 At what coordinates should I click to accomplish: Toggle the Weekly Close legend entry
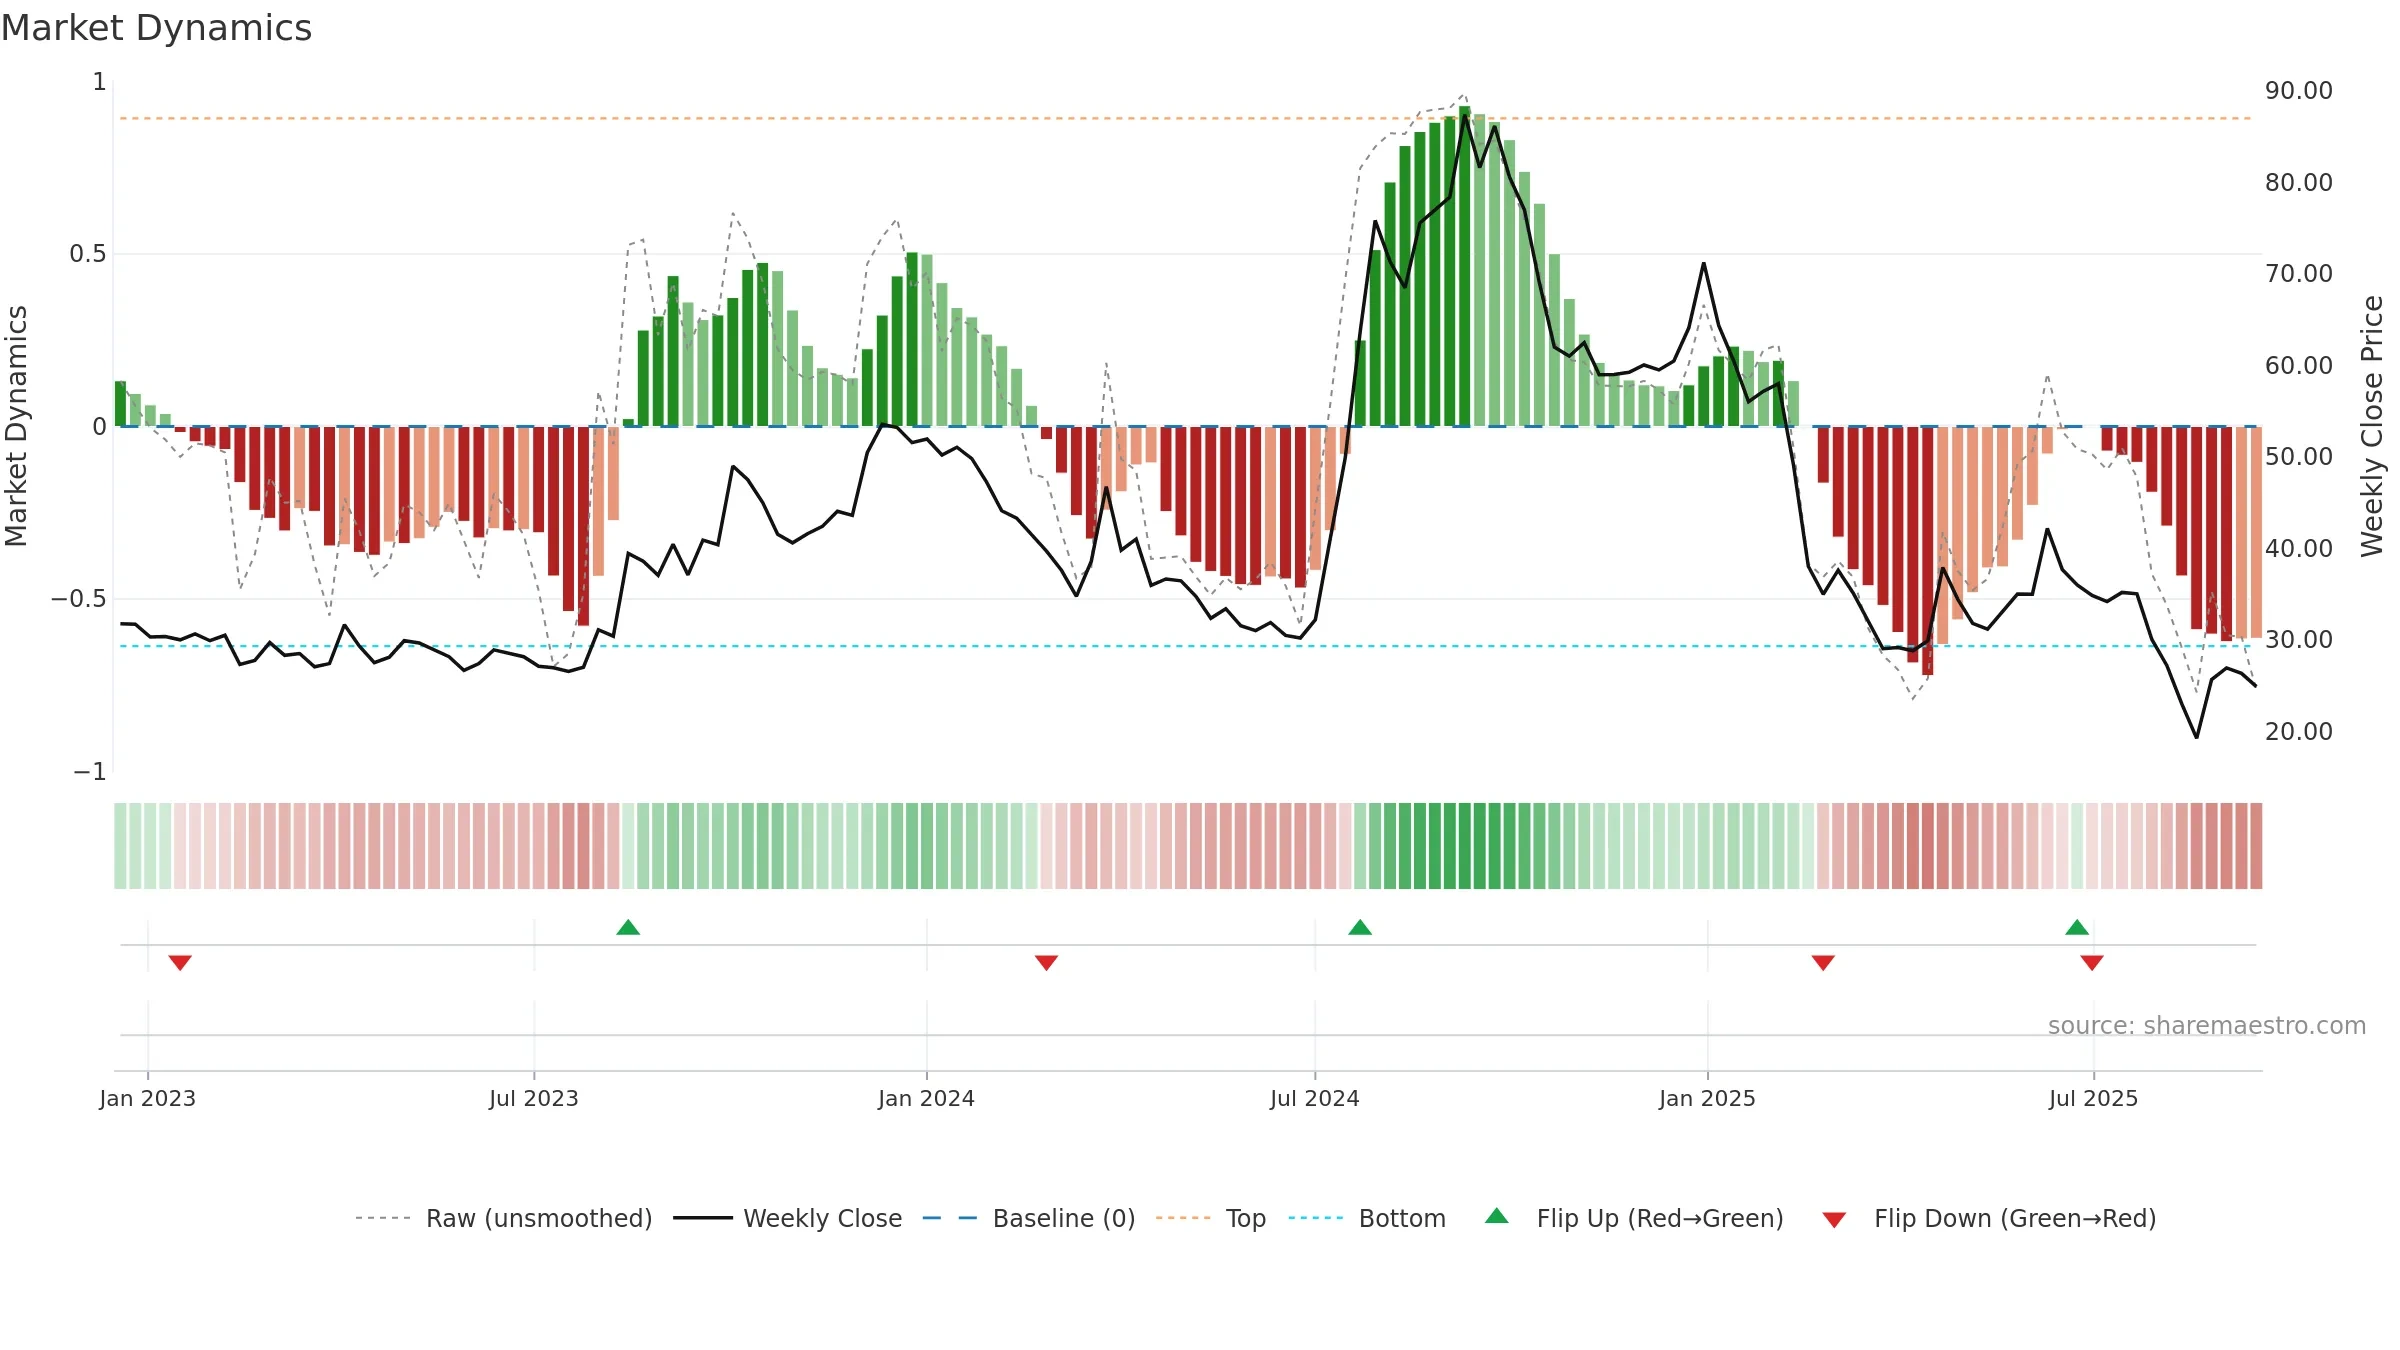[787, 1218]
